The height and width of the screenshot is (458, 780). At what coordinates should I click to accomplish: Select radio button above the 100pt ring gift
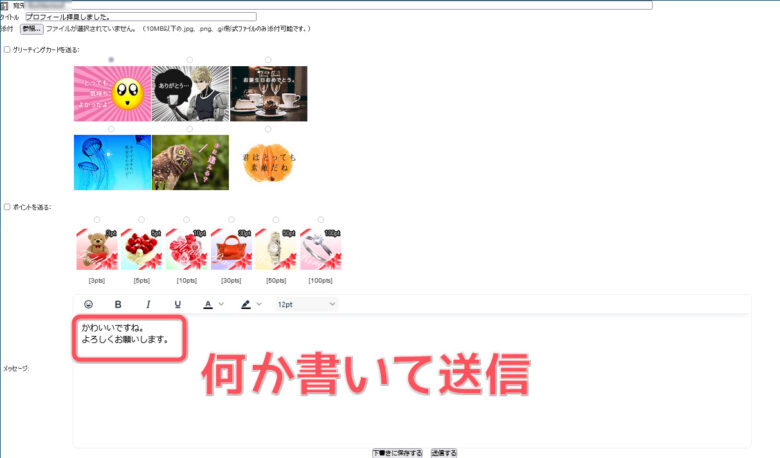point(321,219)
